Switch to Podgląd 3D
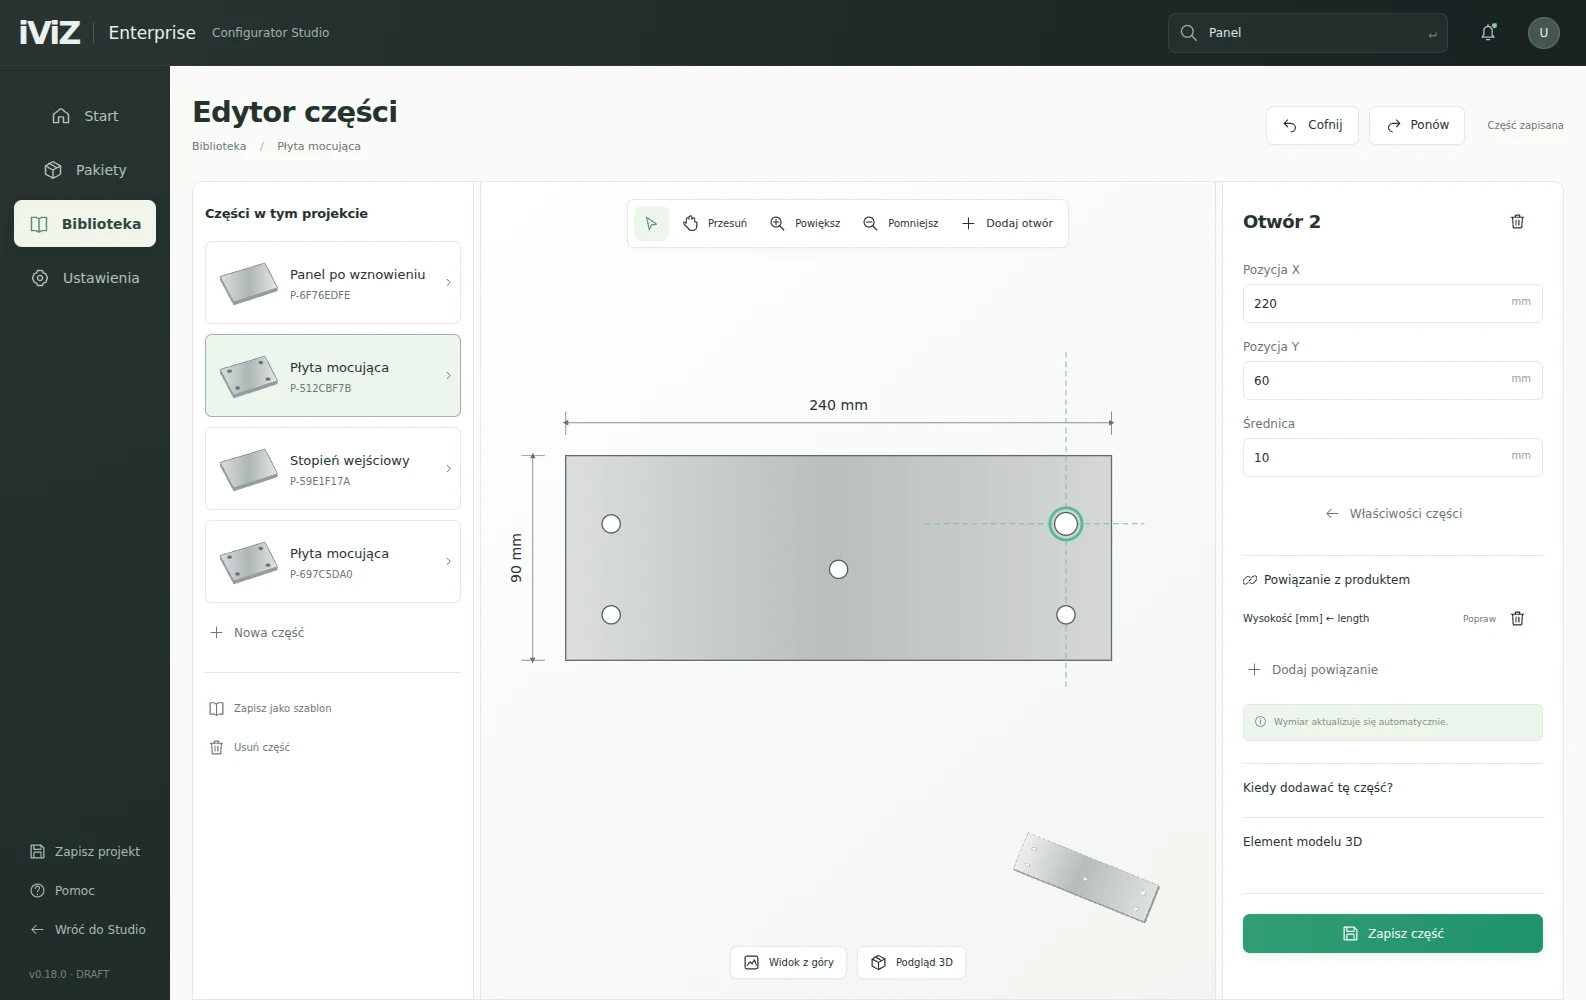Screen dimensions: 1586x1000 (x=912, y=962)
